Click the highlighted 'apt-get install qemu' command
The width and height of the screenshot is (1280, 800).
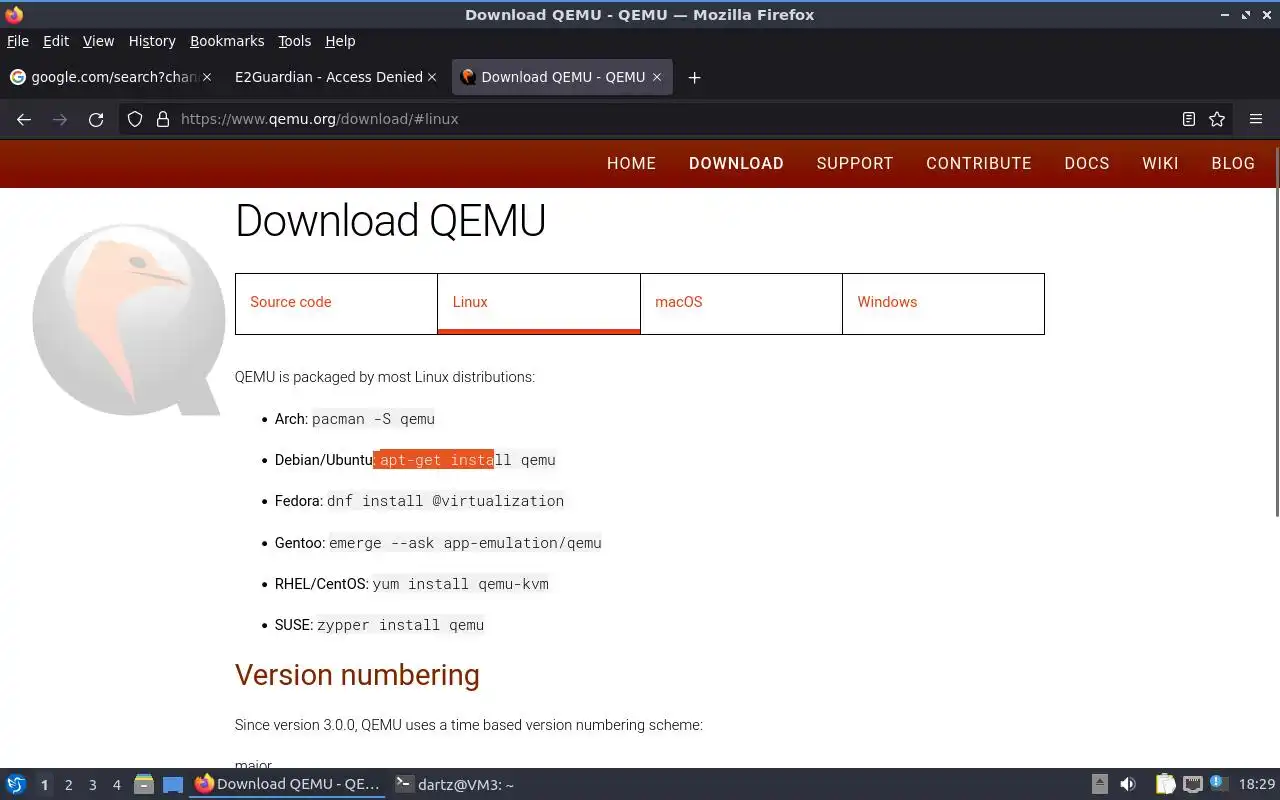pyautogui.click(x=466, y=460)
